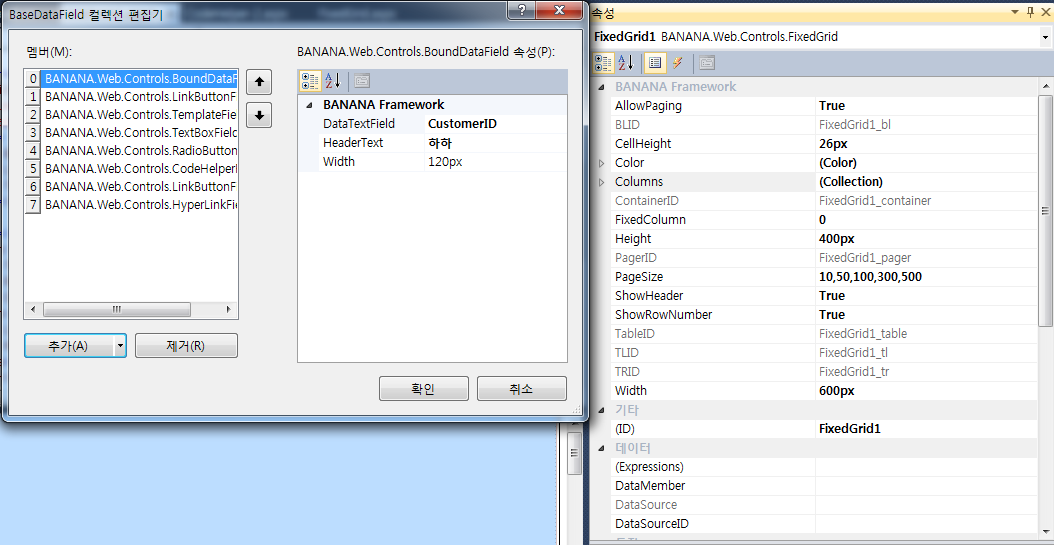Image resolution: width=1054 pixels, height=545 pixels.
Task: Show the Properties list button in 속성 panel
Action: [655, 63]
